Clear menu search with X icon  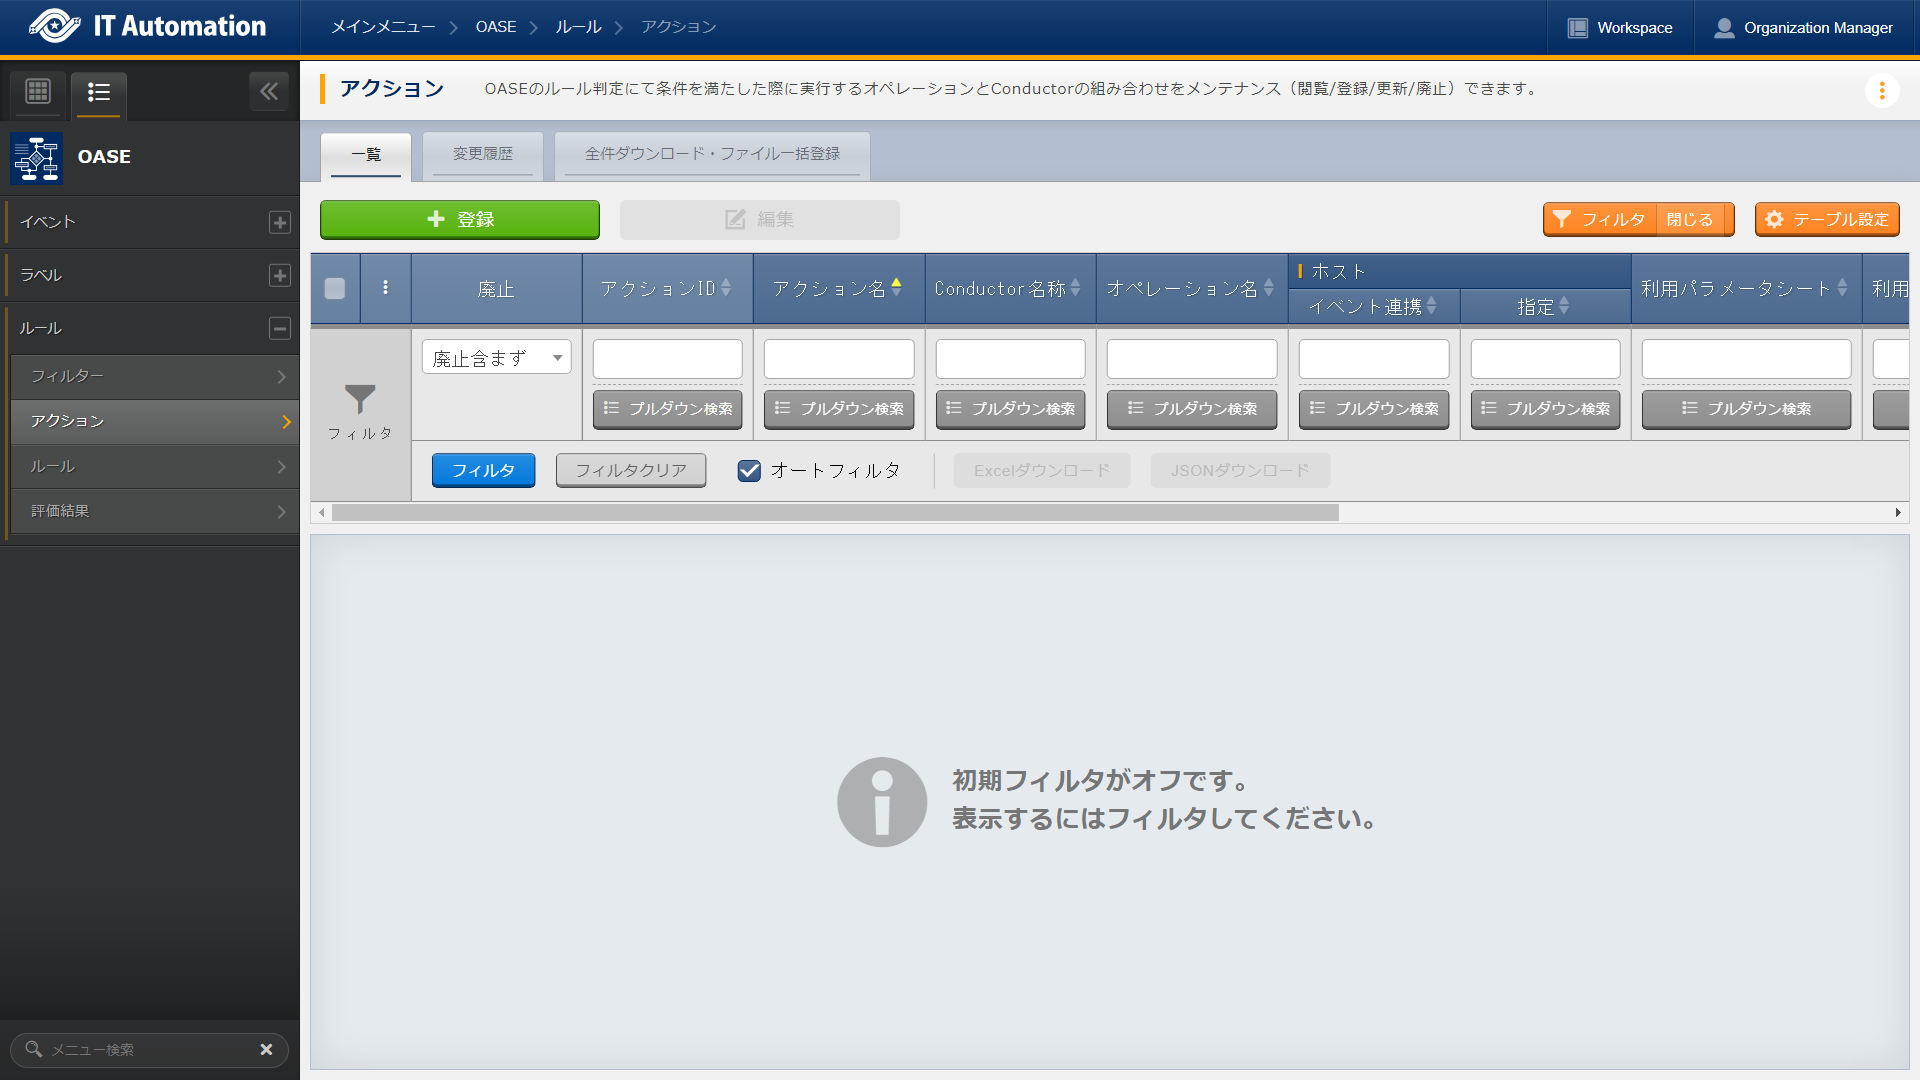(266, 1049)
